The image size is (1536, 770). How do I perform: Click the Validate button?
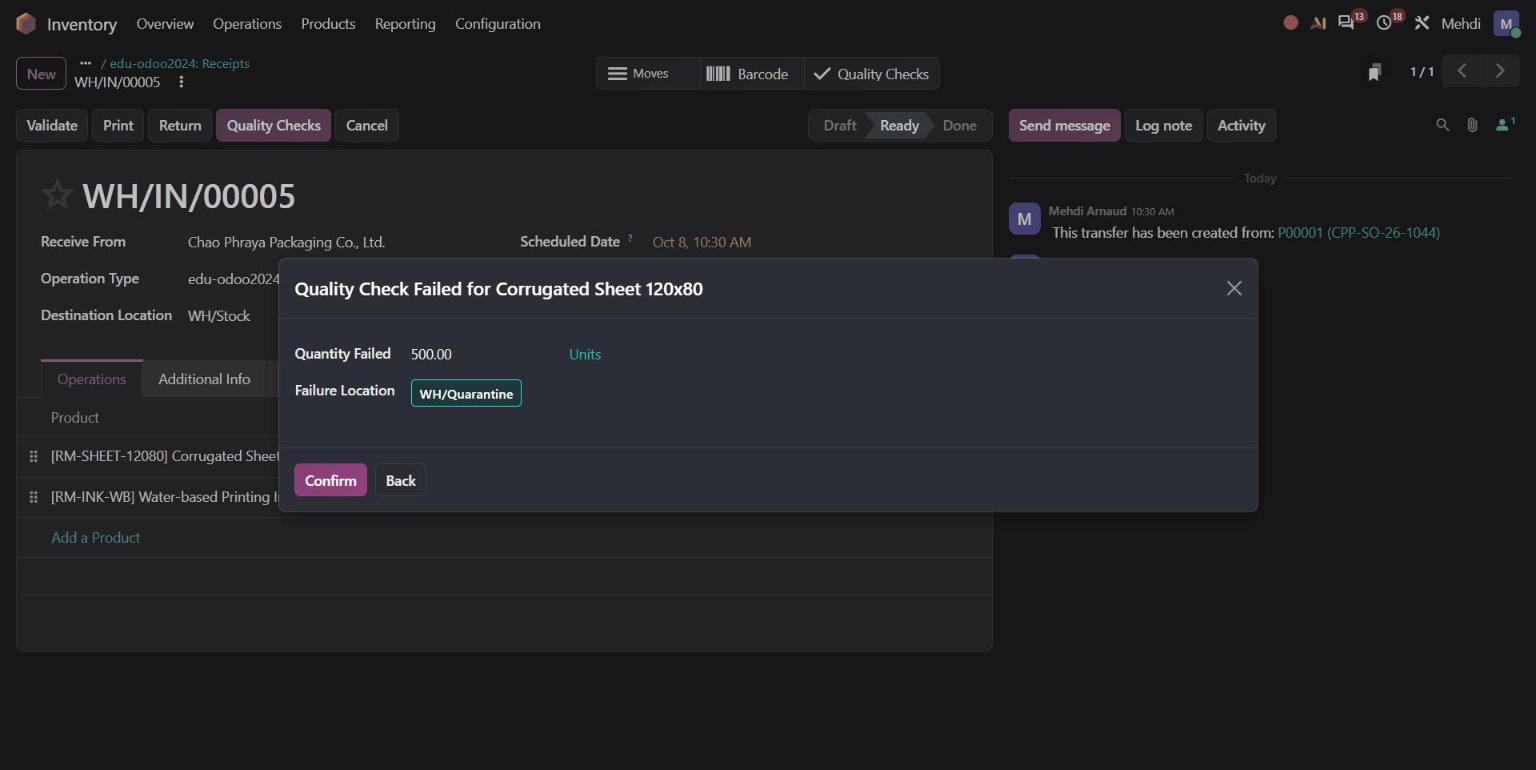pos(52,125)
